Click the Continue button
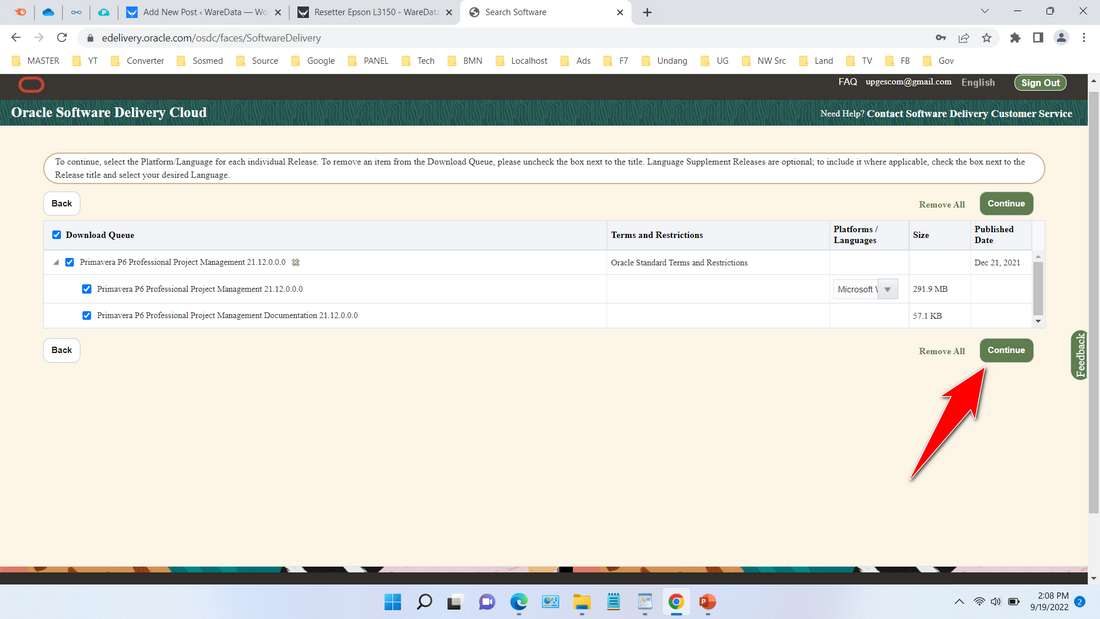The width and height of the screenshot is (1100, 619). pos(1006,350)
